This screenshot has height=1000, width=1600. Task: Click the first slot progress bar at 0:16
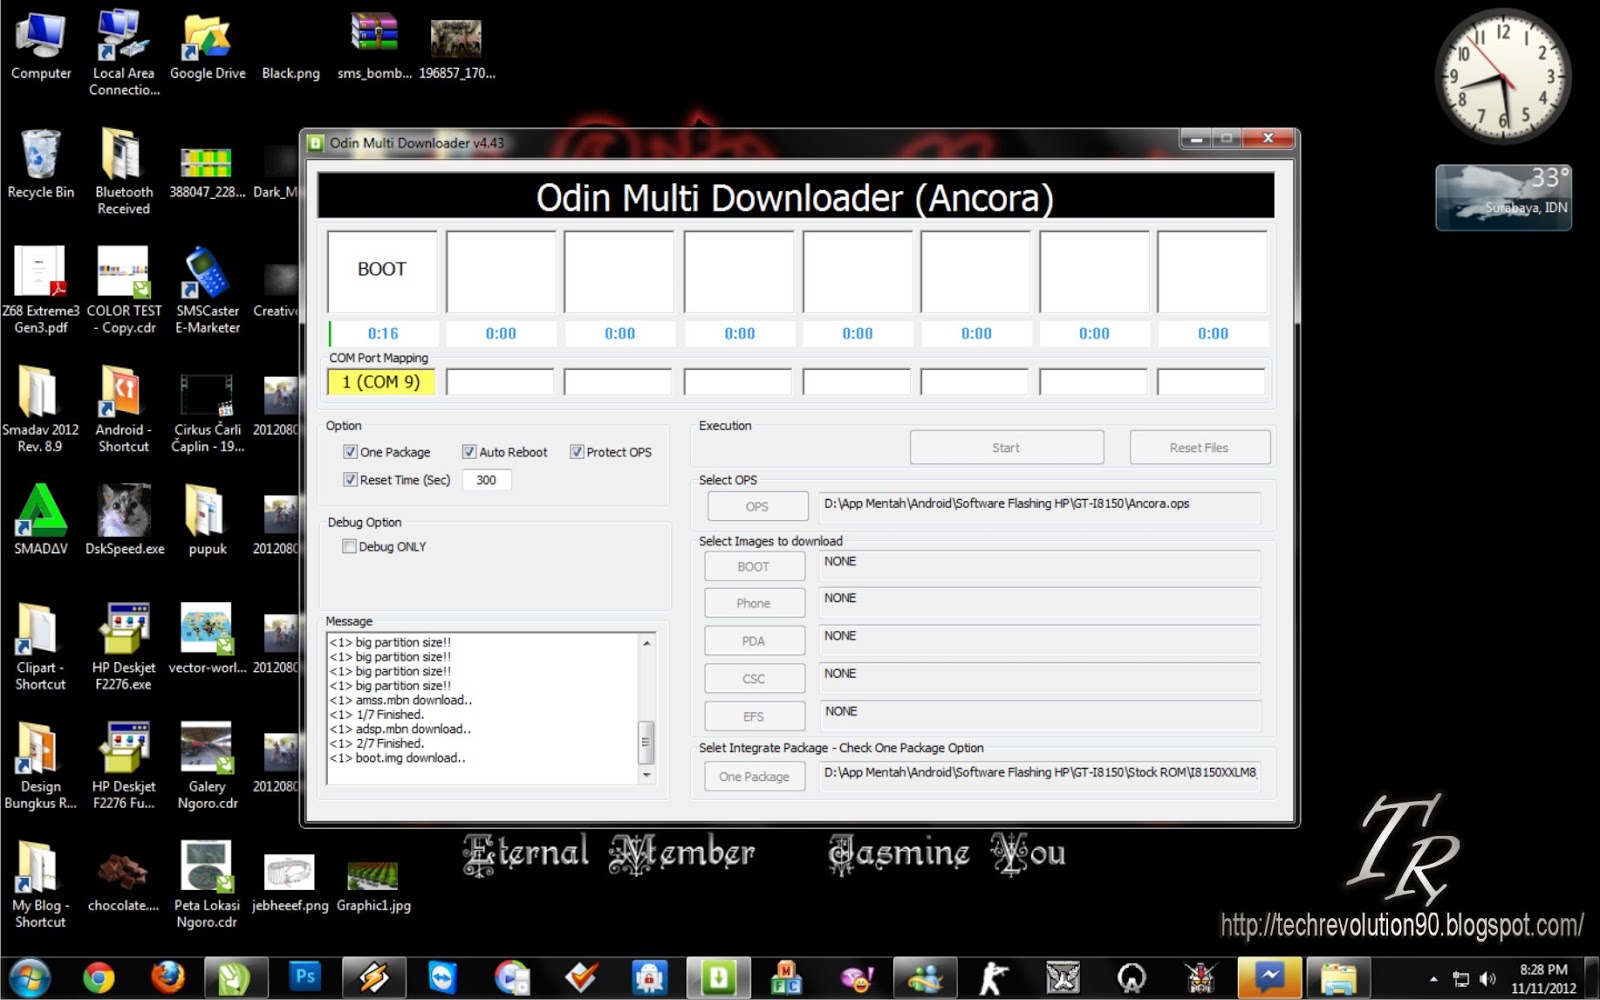[x=383, y=333]
